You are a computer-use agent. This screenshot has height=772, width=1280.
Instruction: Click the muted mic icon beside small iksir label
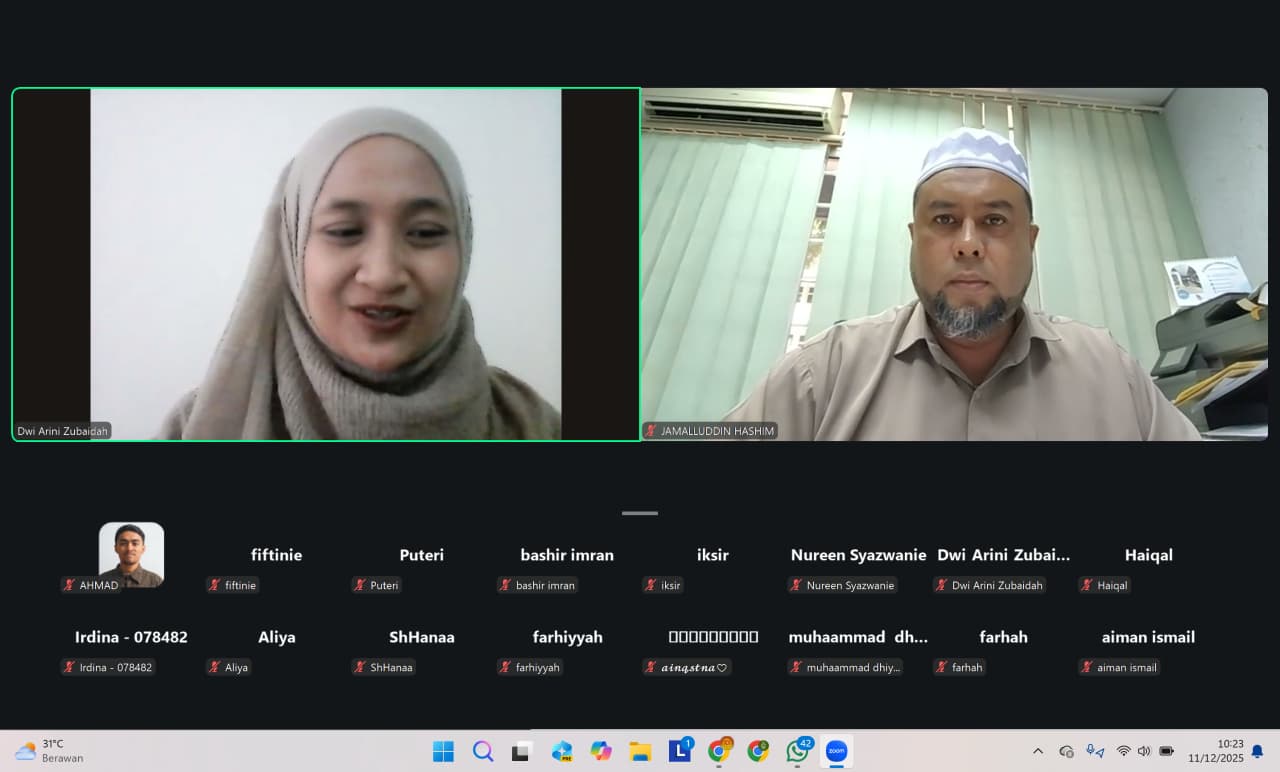[651, 585]
